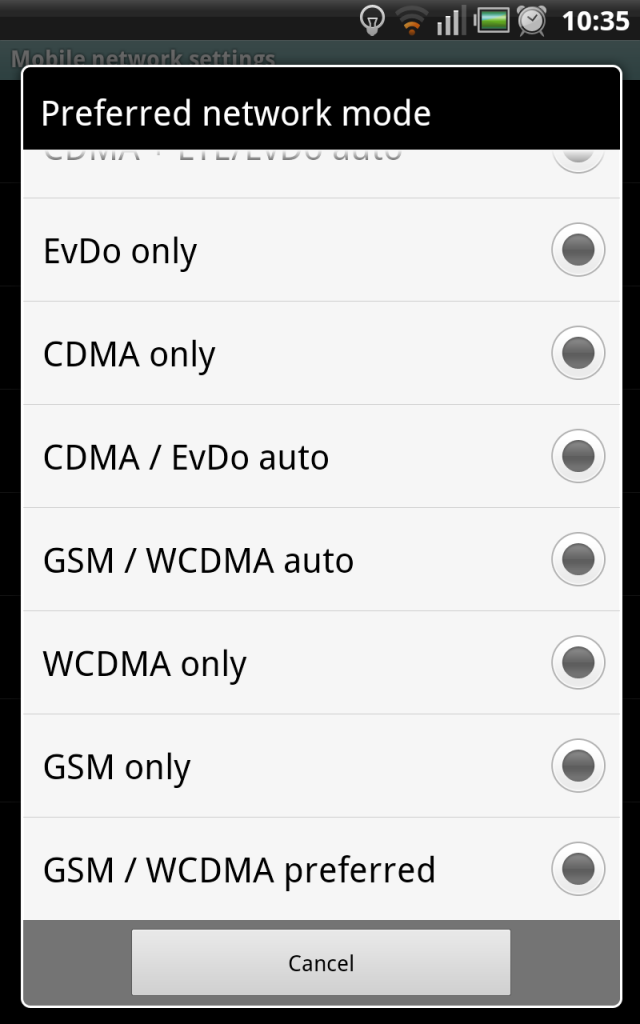Viewport: 640px width, 1024px height.
Task: Tap the 10:35 clock in status bar
Action: (595, 22)
